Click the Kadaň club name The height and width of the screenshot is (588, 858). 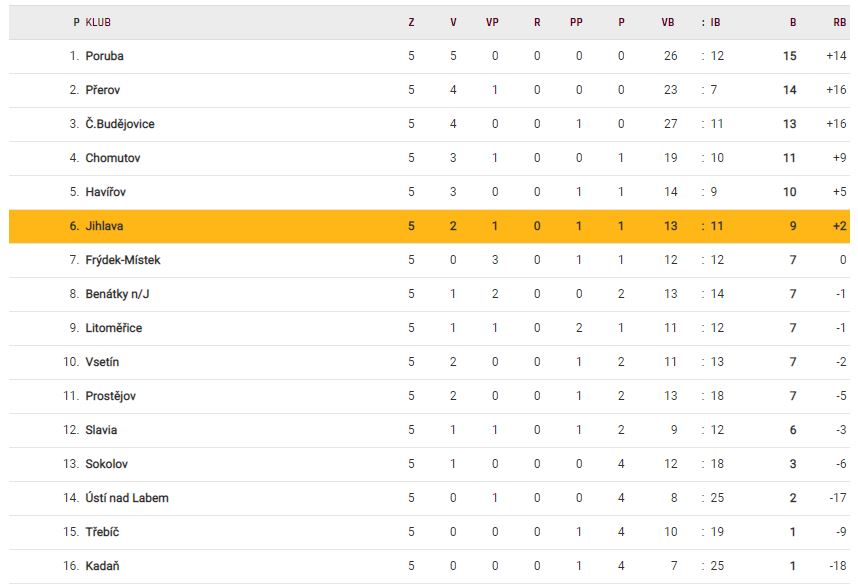pyautogui.click(x=103, y=566)
